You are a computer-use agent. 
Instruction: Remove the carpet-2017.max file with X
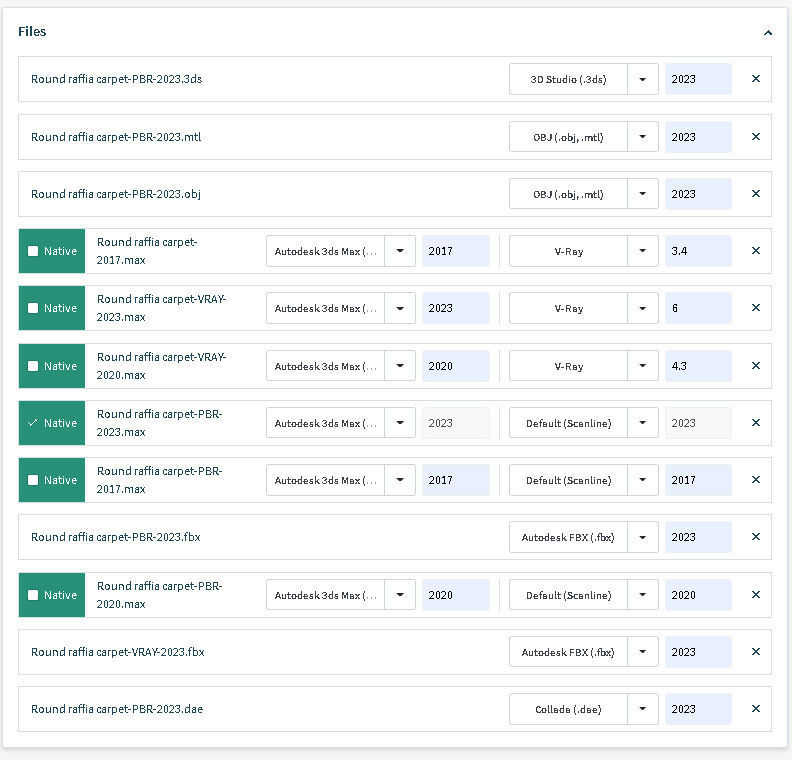coord(755,251)
